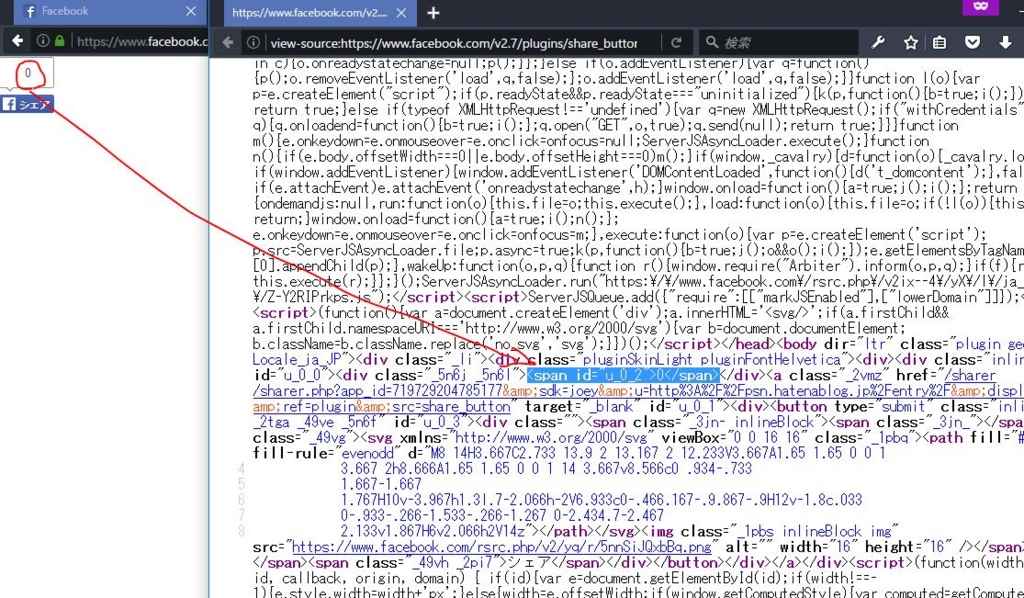
Task: Show page info for view-source window
Action: click(253, 42)
